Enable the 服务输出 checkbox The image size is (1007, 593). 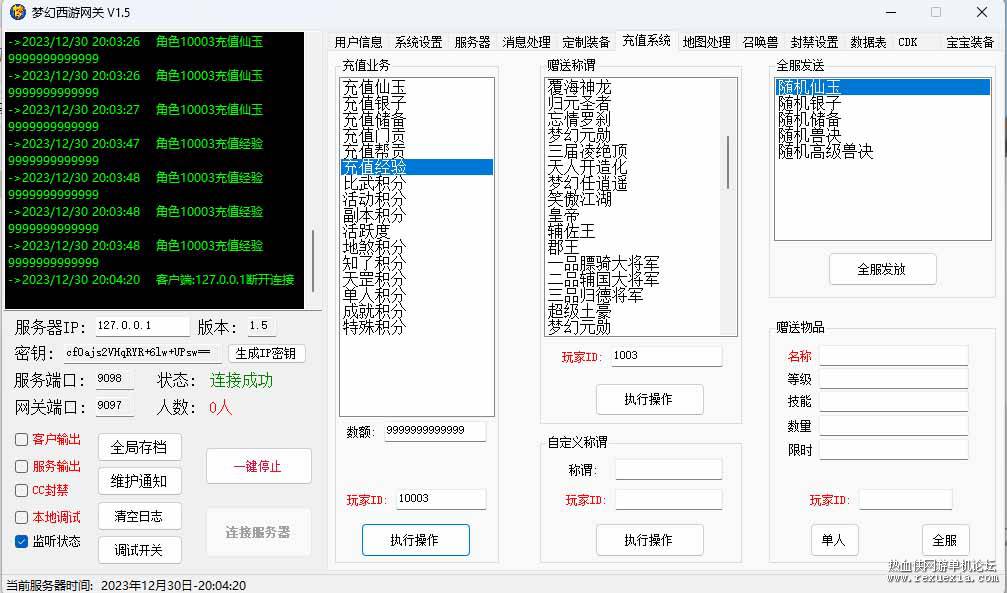[21, 466]
